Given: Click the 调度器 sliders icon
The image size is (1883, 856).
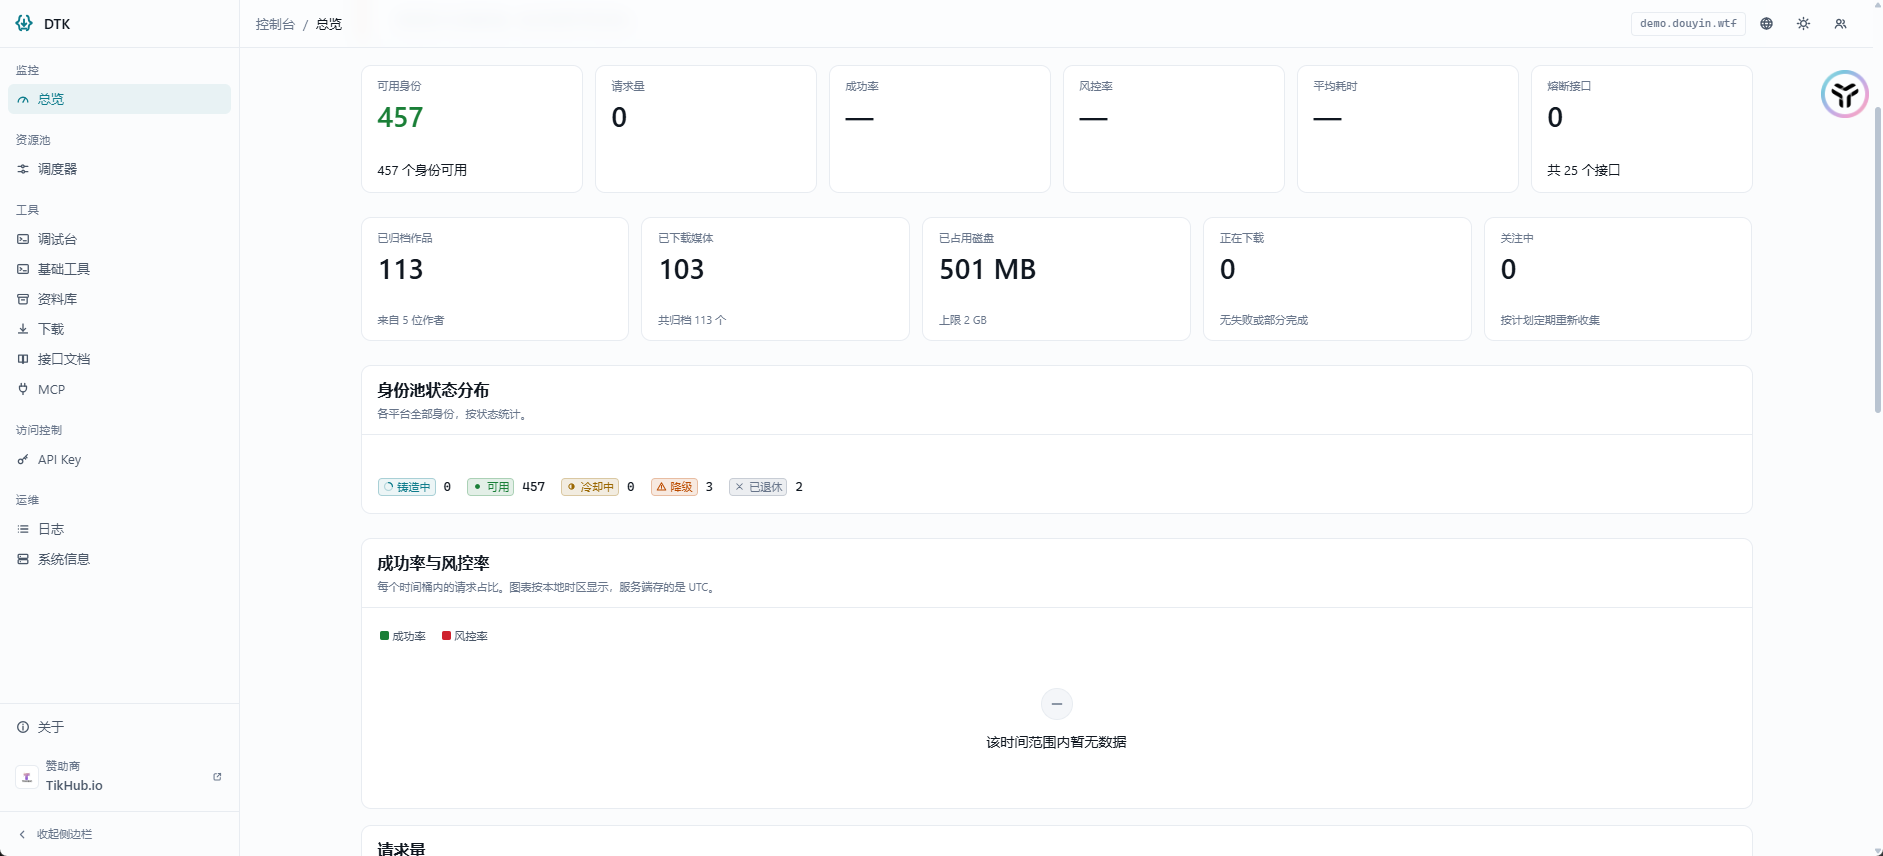Looking at the screenshot, I should [23, 169].
